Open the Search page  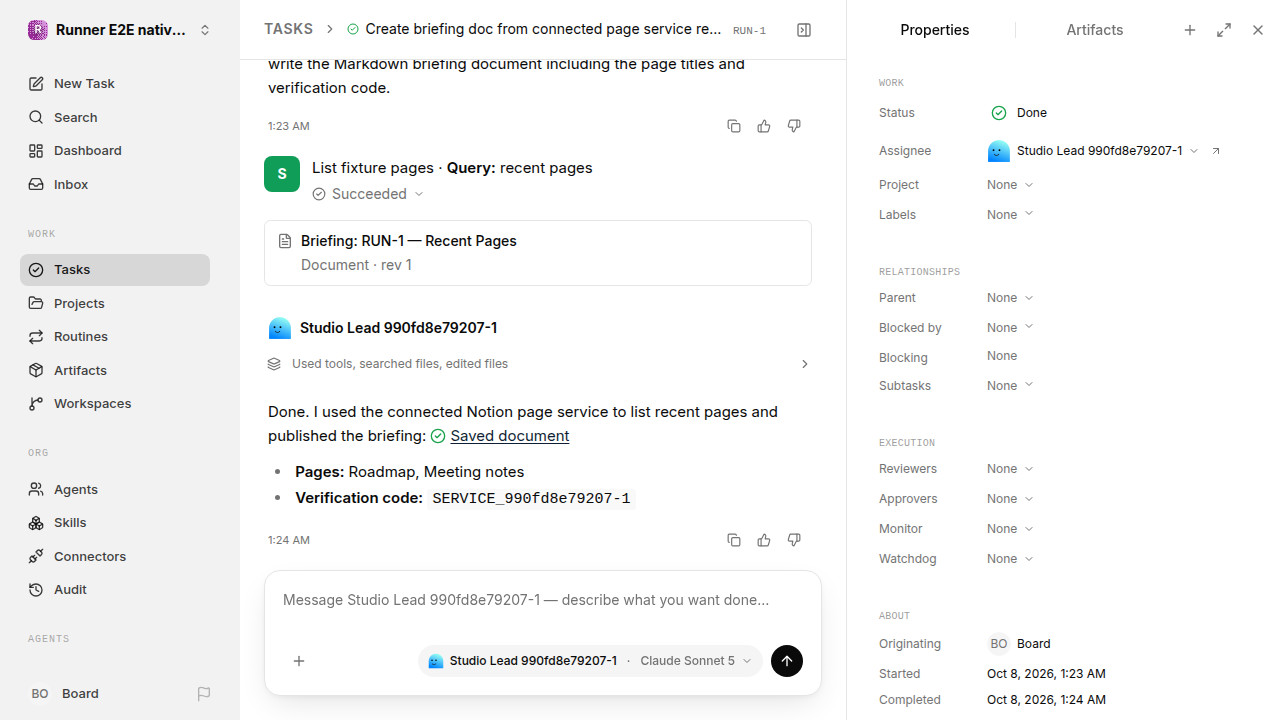coord(115,118)
